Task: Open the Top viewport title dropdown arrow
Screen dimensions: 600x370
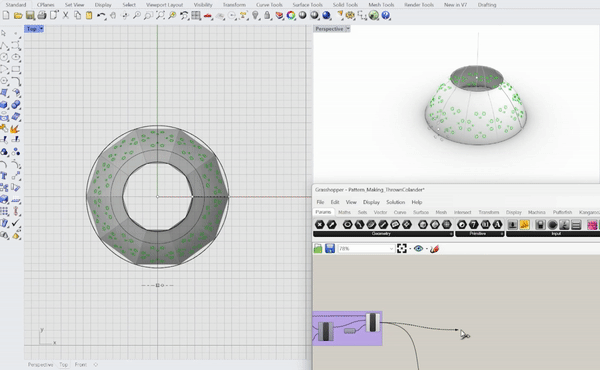Action: click(x=41, y=29)
